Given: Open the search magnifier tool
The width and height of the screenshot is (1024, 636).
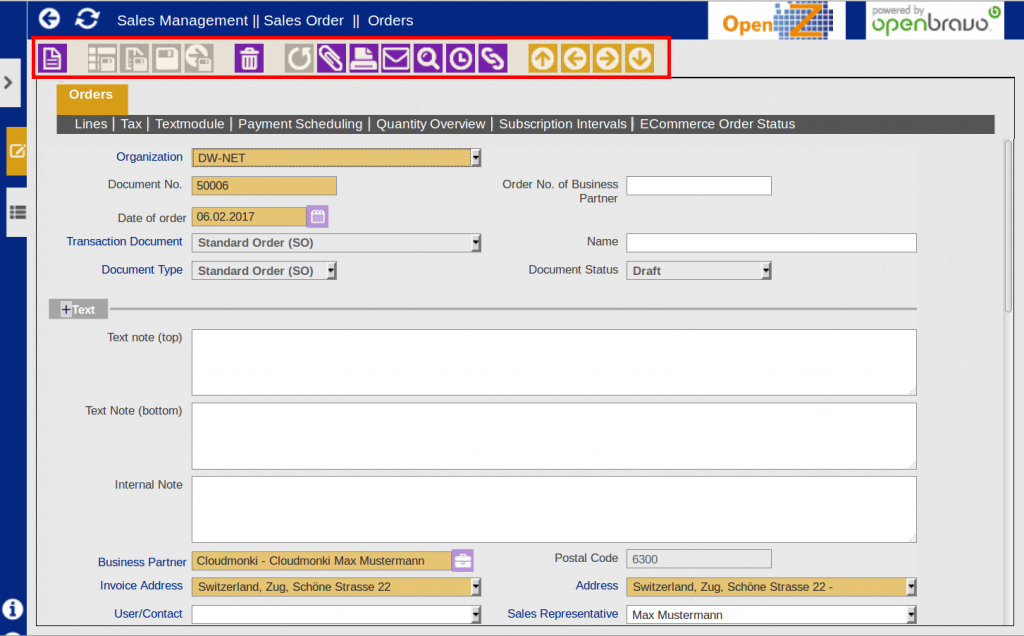Looking at the screenshot, I should click(x=428, y=59).
